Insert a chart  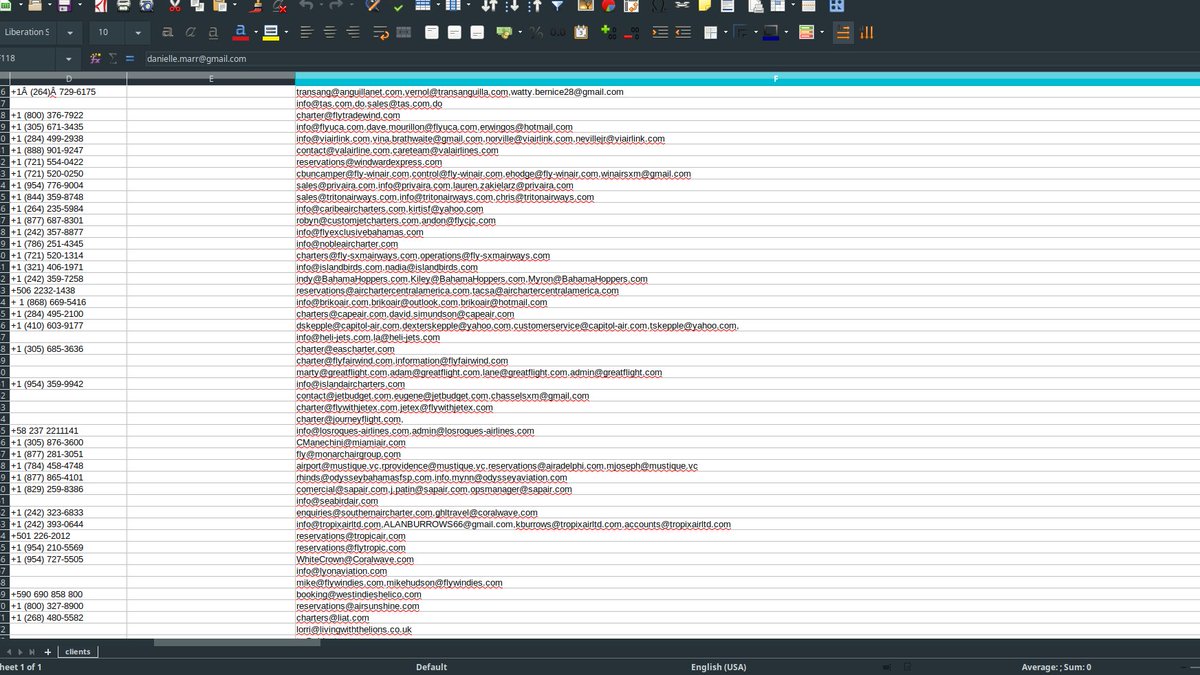tap(608, 6)
